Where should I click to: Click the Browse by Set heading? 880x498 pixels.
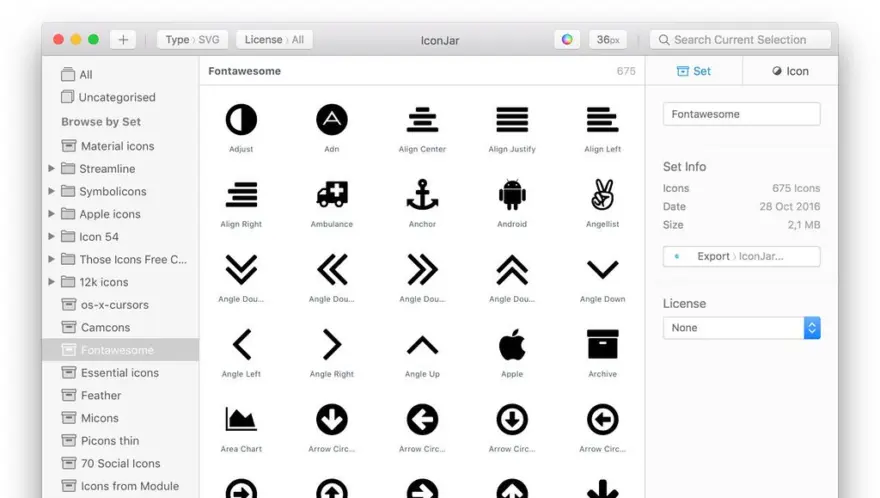point(101,122)
